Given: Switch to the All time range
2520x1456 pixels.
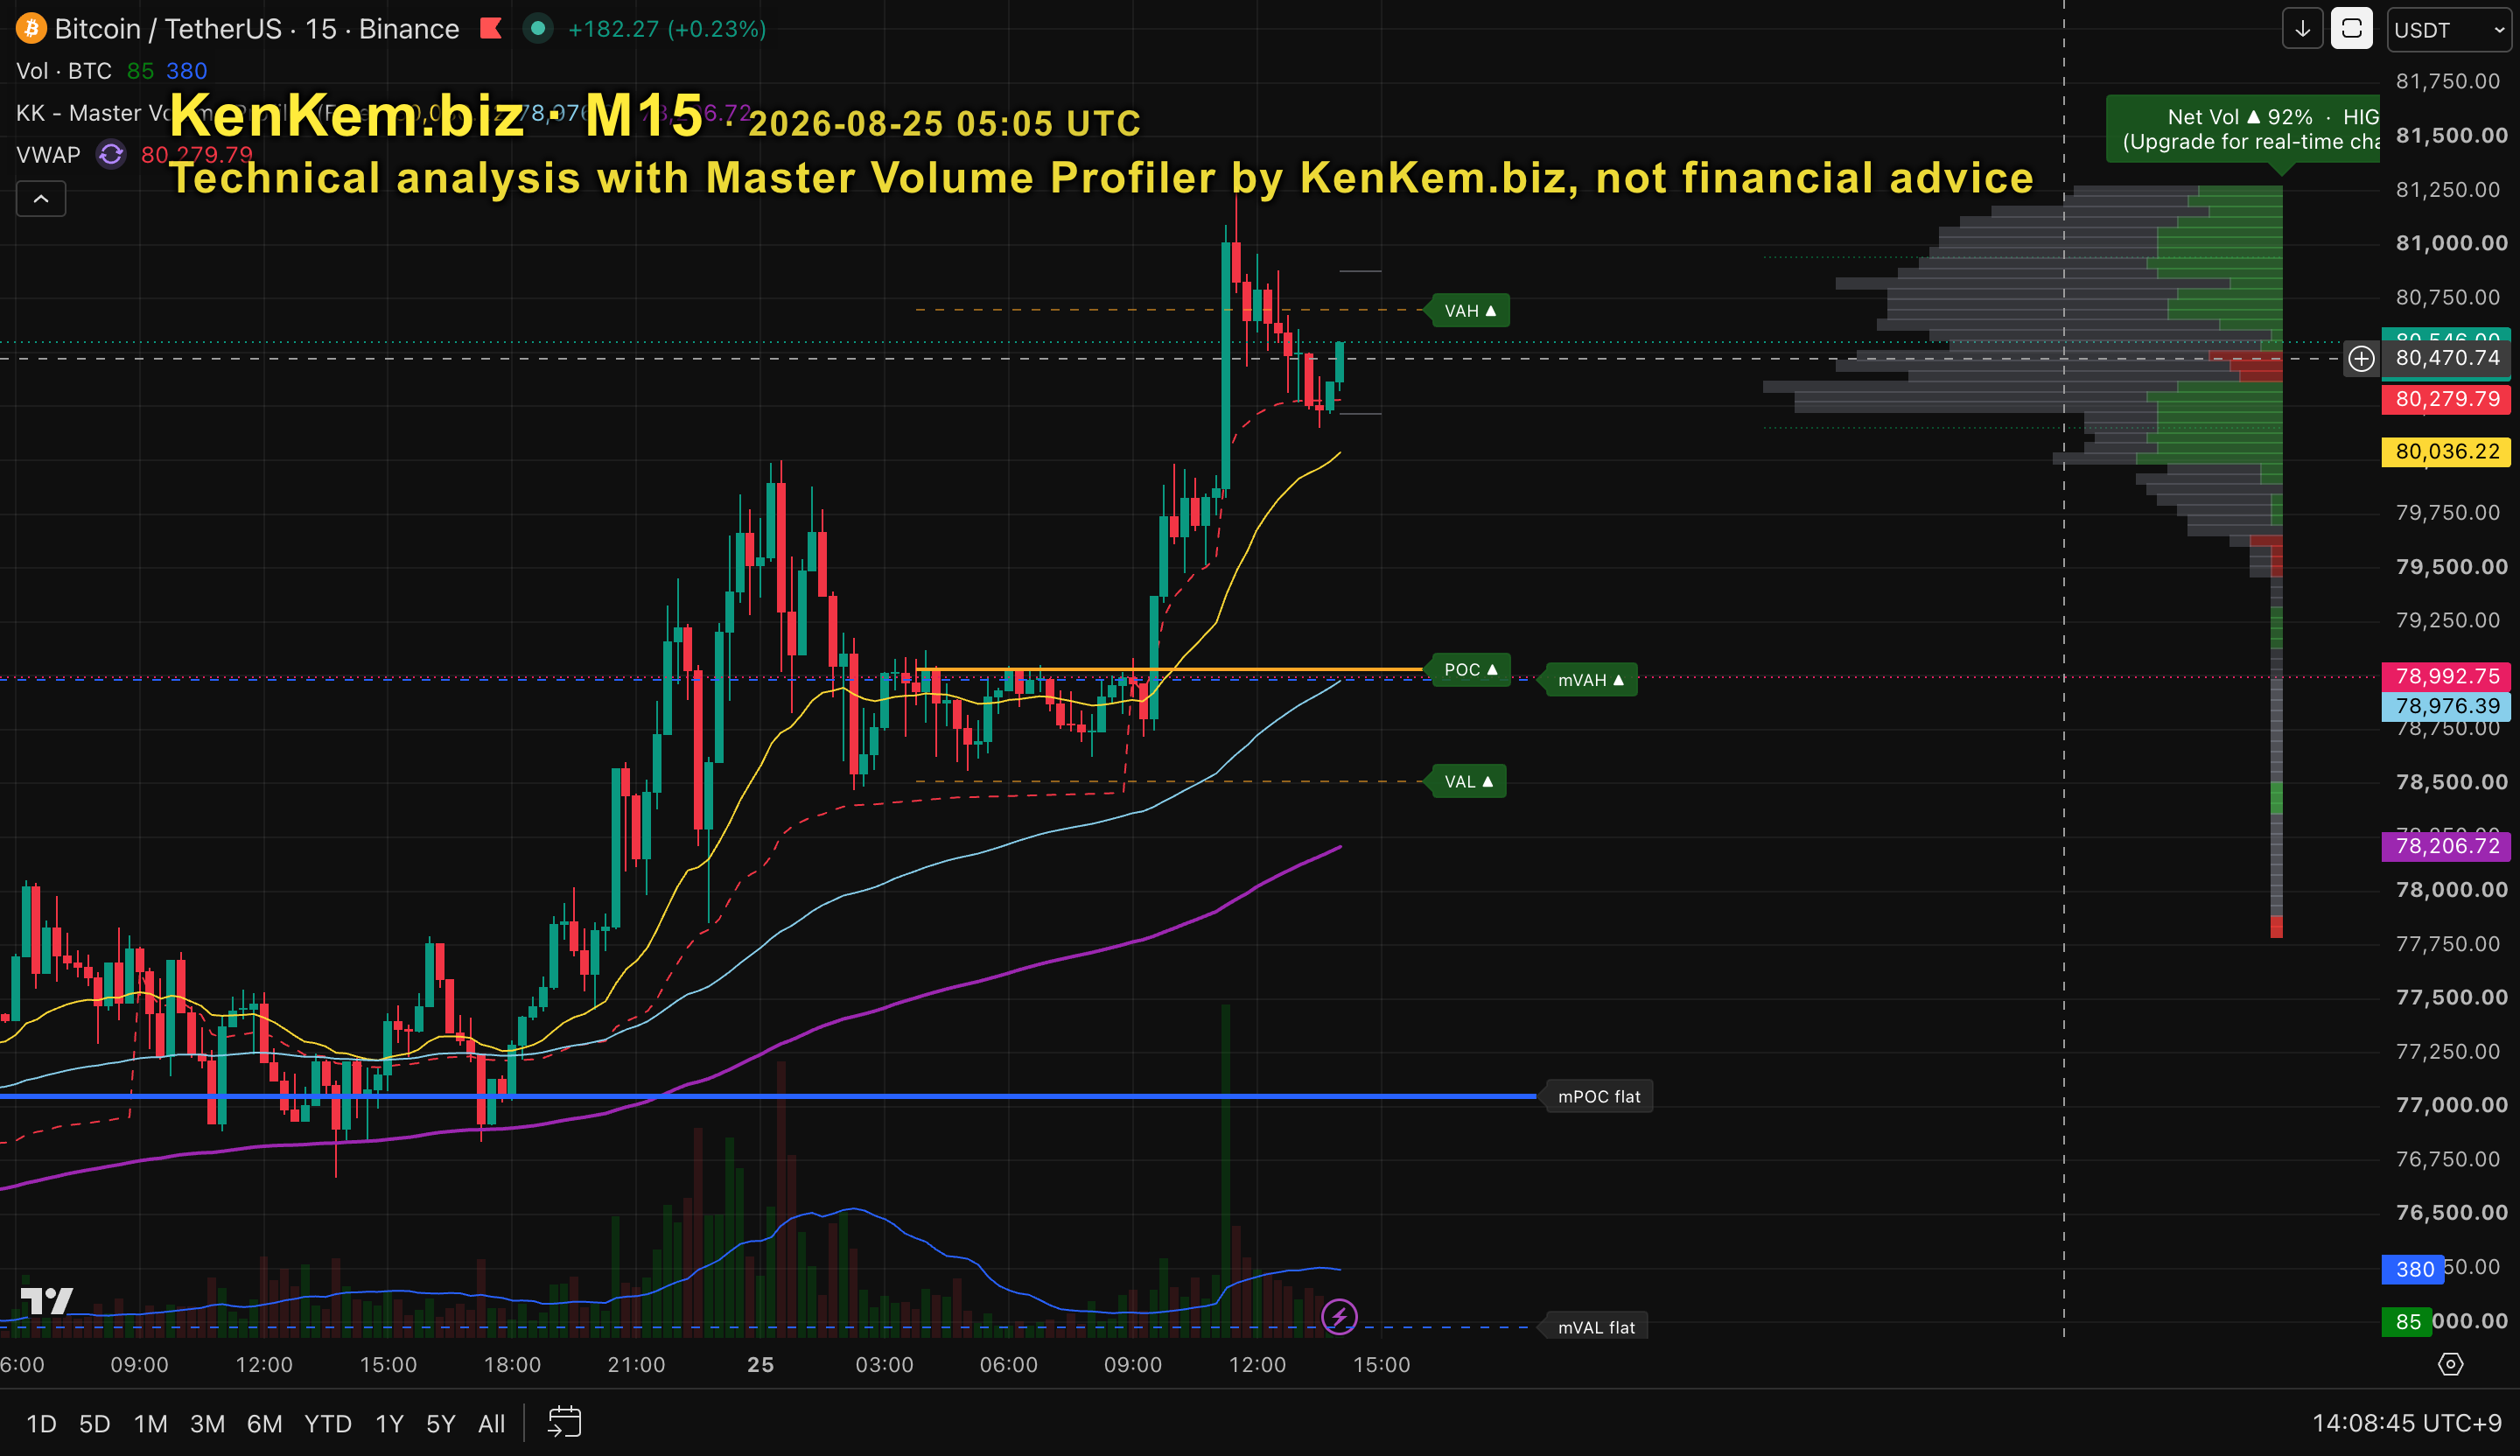Looking at the screenshot, I should click(x=492, y=1423).
